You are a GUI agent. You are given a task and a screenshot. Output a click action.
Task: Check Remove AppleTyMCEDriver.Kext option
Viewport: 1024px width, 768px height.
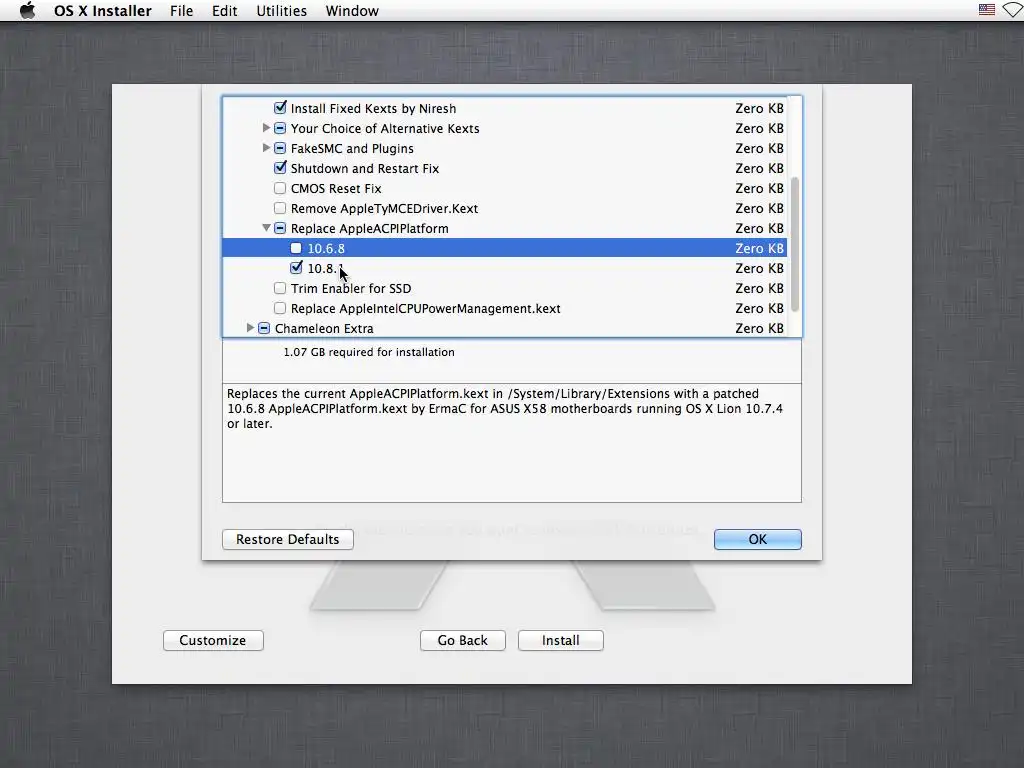(280, 208)
